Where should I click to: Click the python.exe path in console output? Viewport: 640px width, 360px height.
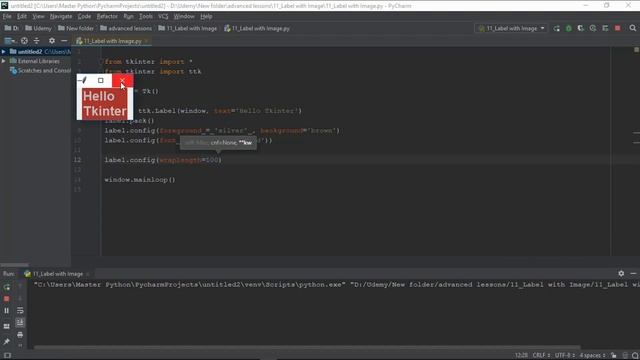pos(189,284)
